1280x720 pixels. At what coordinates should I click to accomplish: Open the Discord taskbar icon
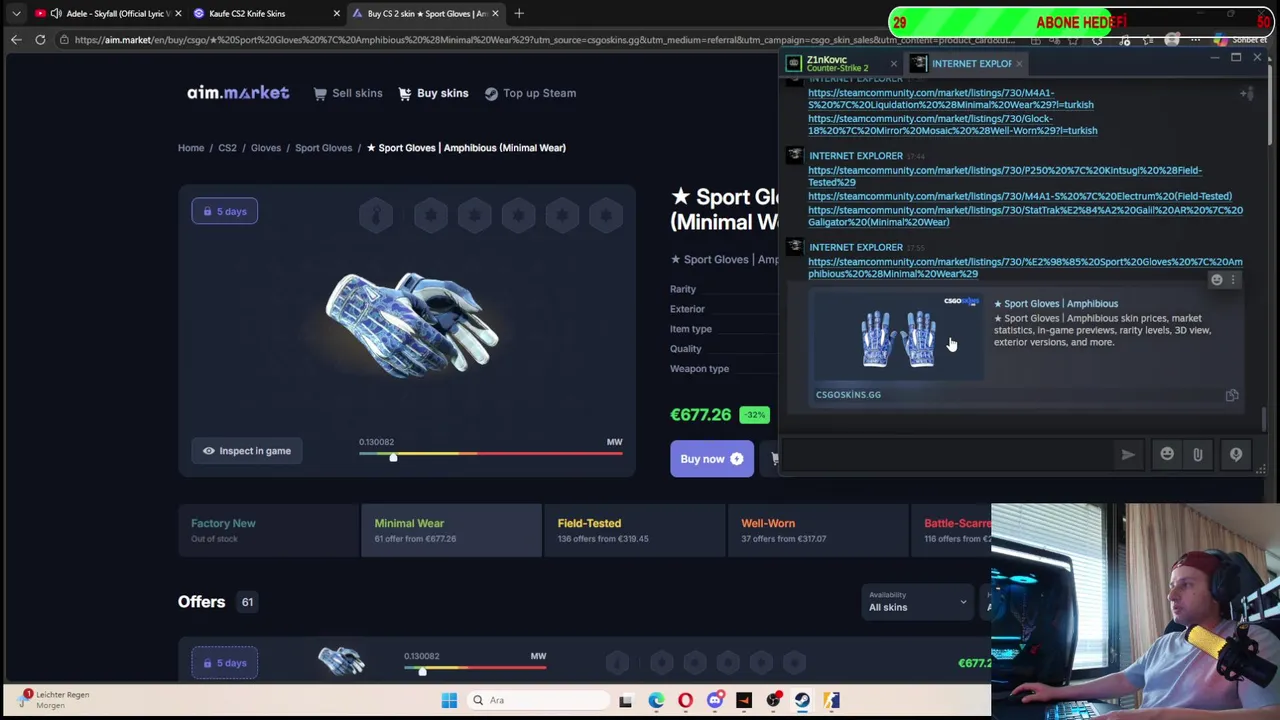pos(715,700)
